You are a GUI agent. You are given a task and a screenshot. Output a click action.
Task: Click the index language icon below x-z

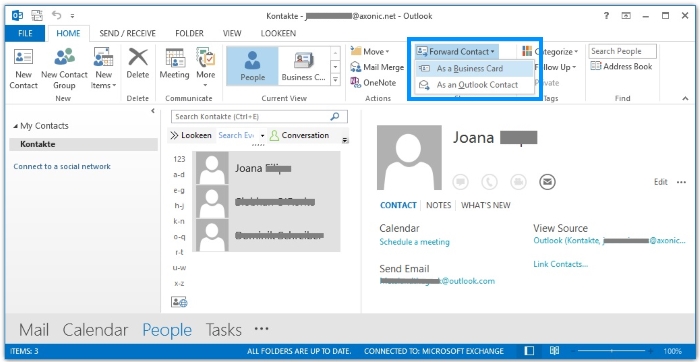pos(179,302)
